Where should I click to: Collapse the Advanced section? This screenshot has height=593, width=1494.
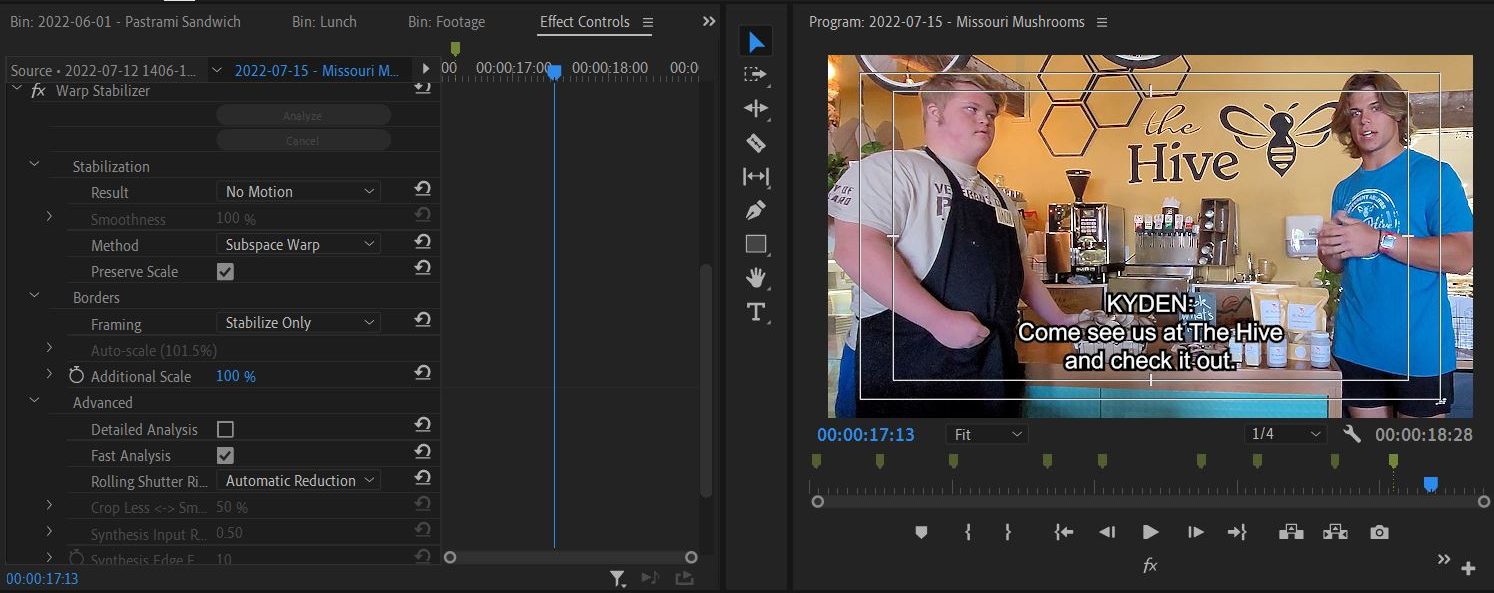tap(34, 400)
